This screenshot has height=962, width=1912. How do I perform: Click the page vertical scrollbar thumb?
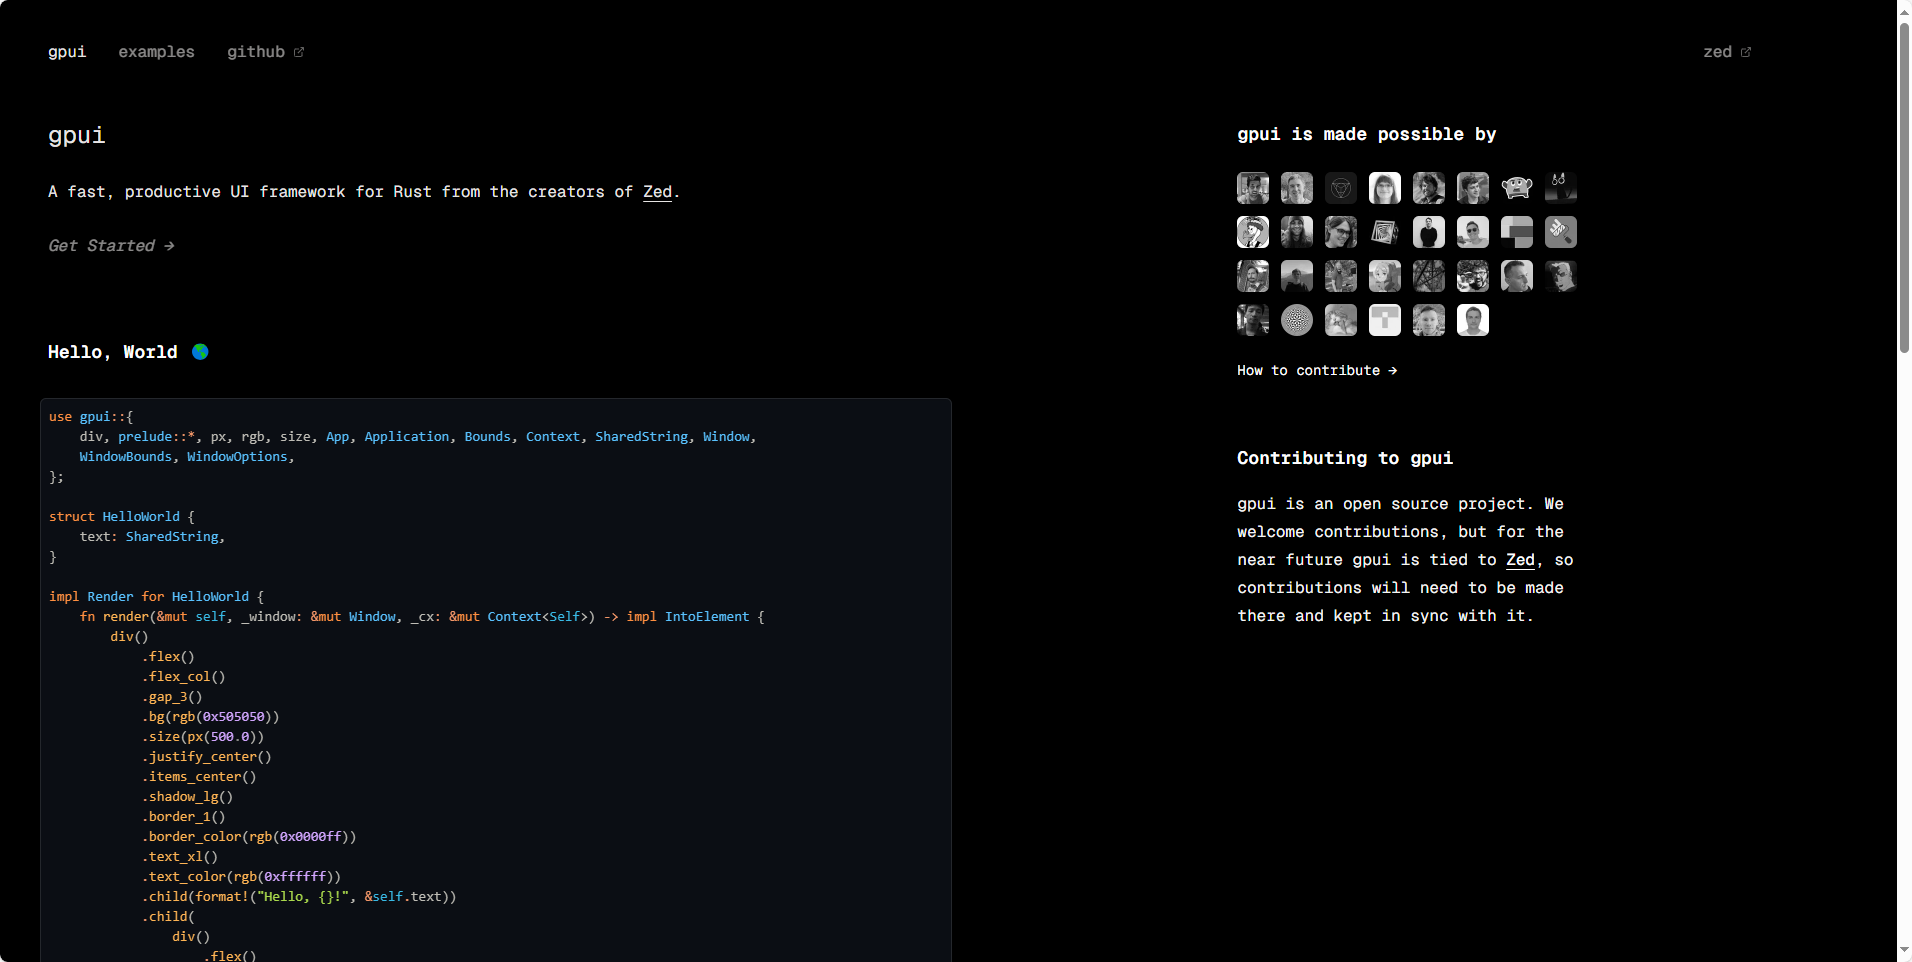point(1904,187)
